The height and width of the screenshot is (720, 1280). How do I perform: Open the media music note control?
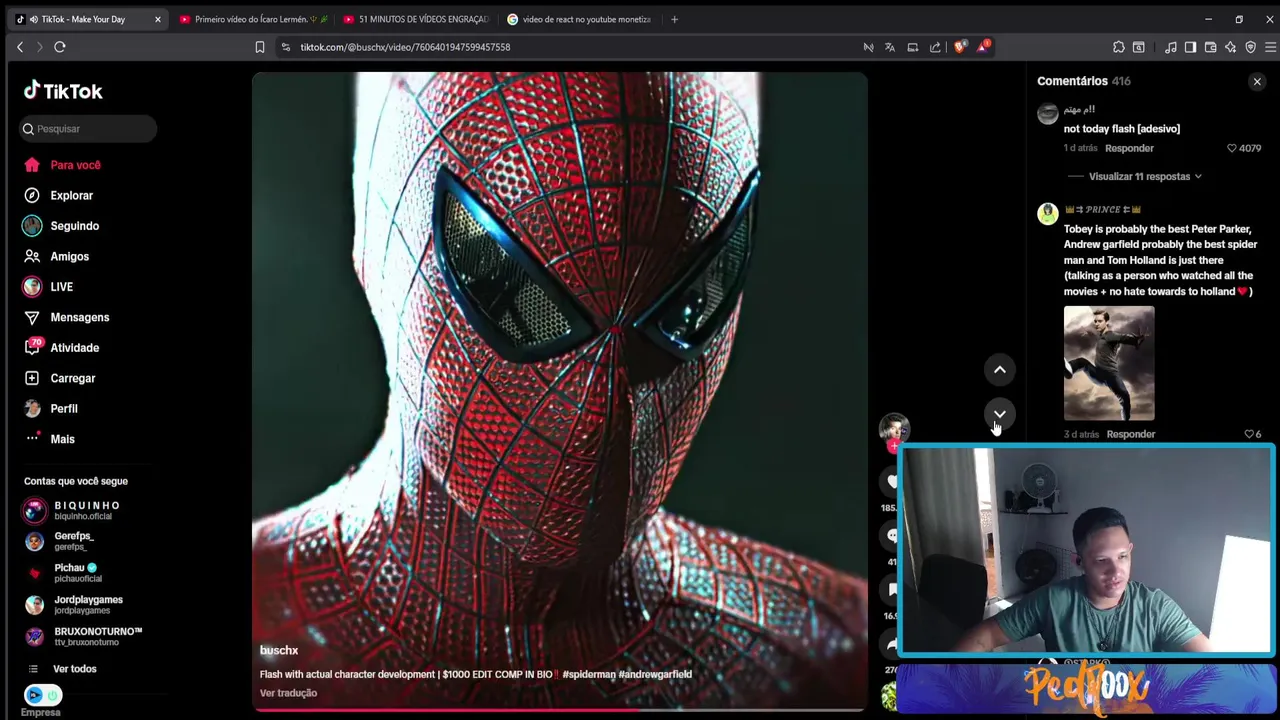tap(1171, 47)
